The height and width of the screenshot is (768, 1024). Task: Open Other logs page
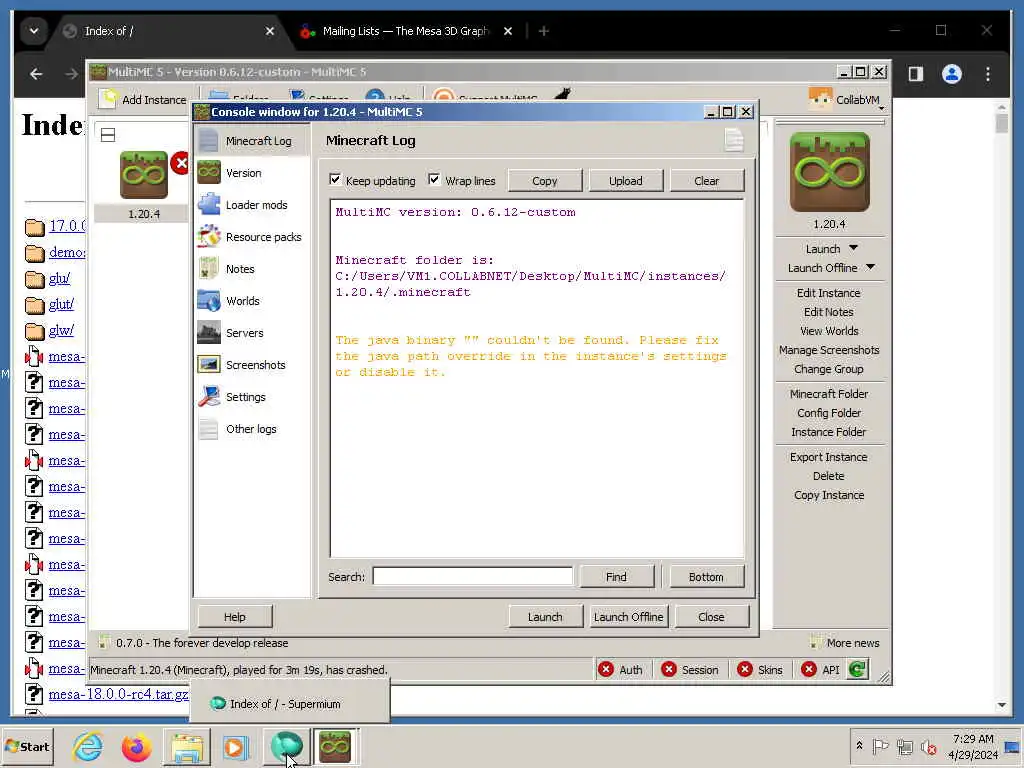251,429
